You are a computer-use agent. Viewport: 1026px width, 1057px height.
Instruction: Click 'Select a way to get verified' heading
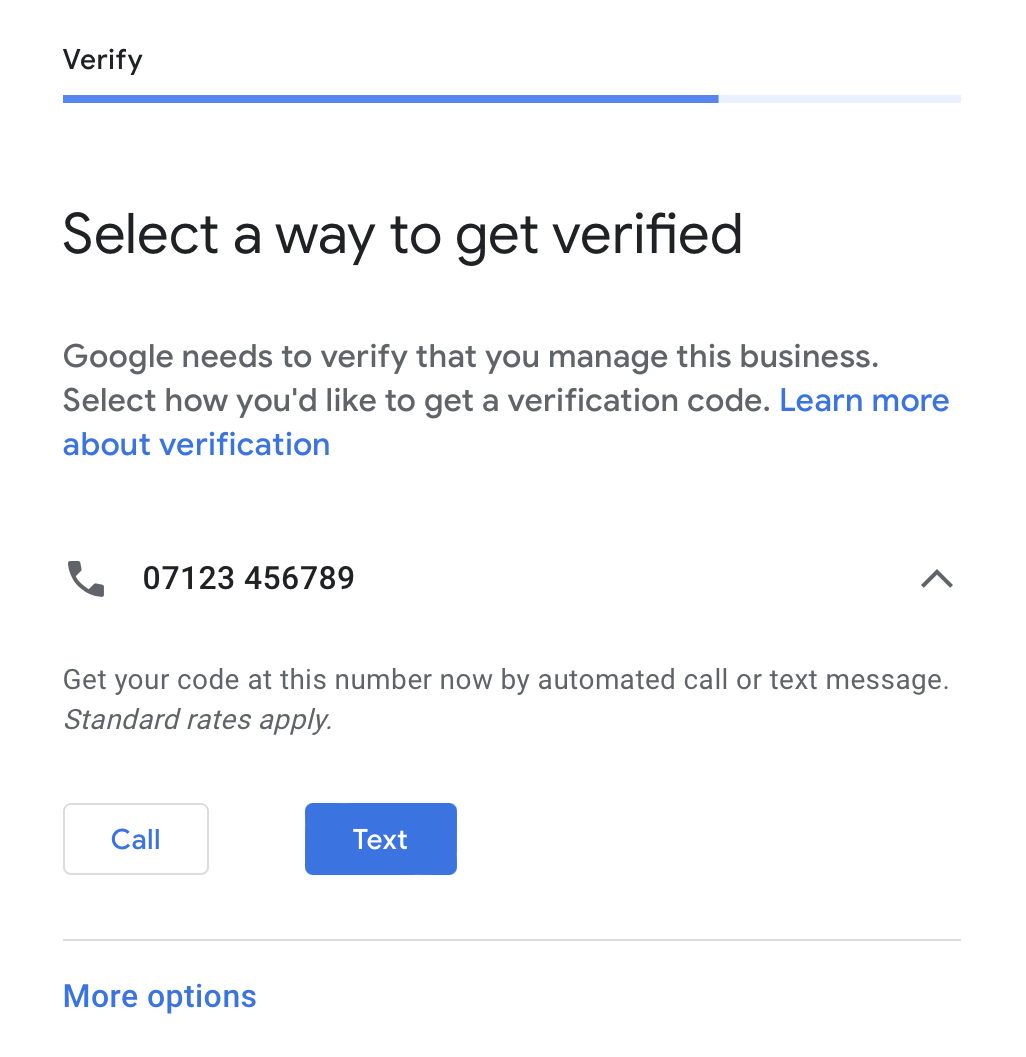402,235
